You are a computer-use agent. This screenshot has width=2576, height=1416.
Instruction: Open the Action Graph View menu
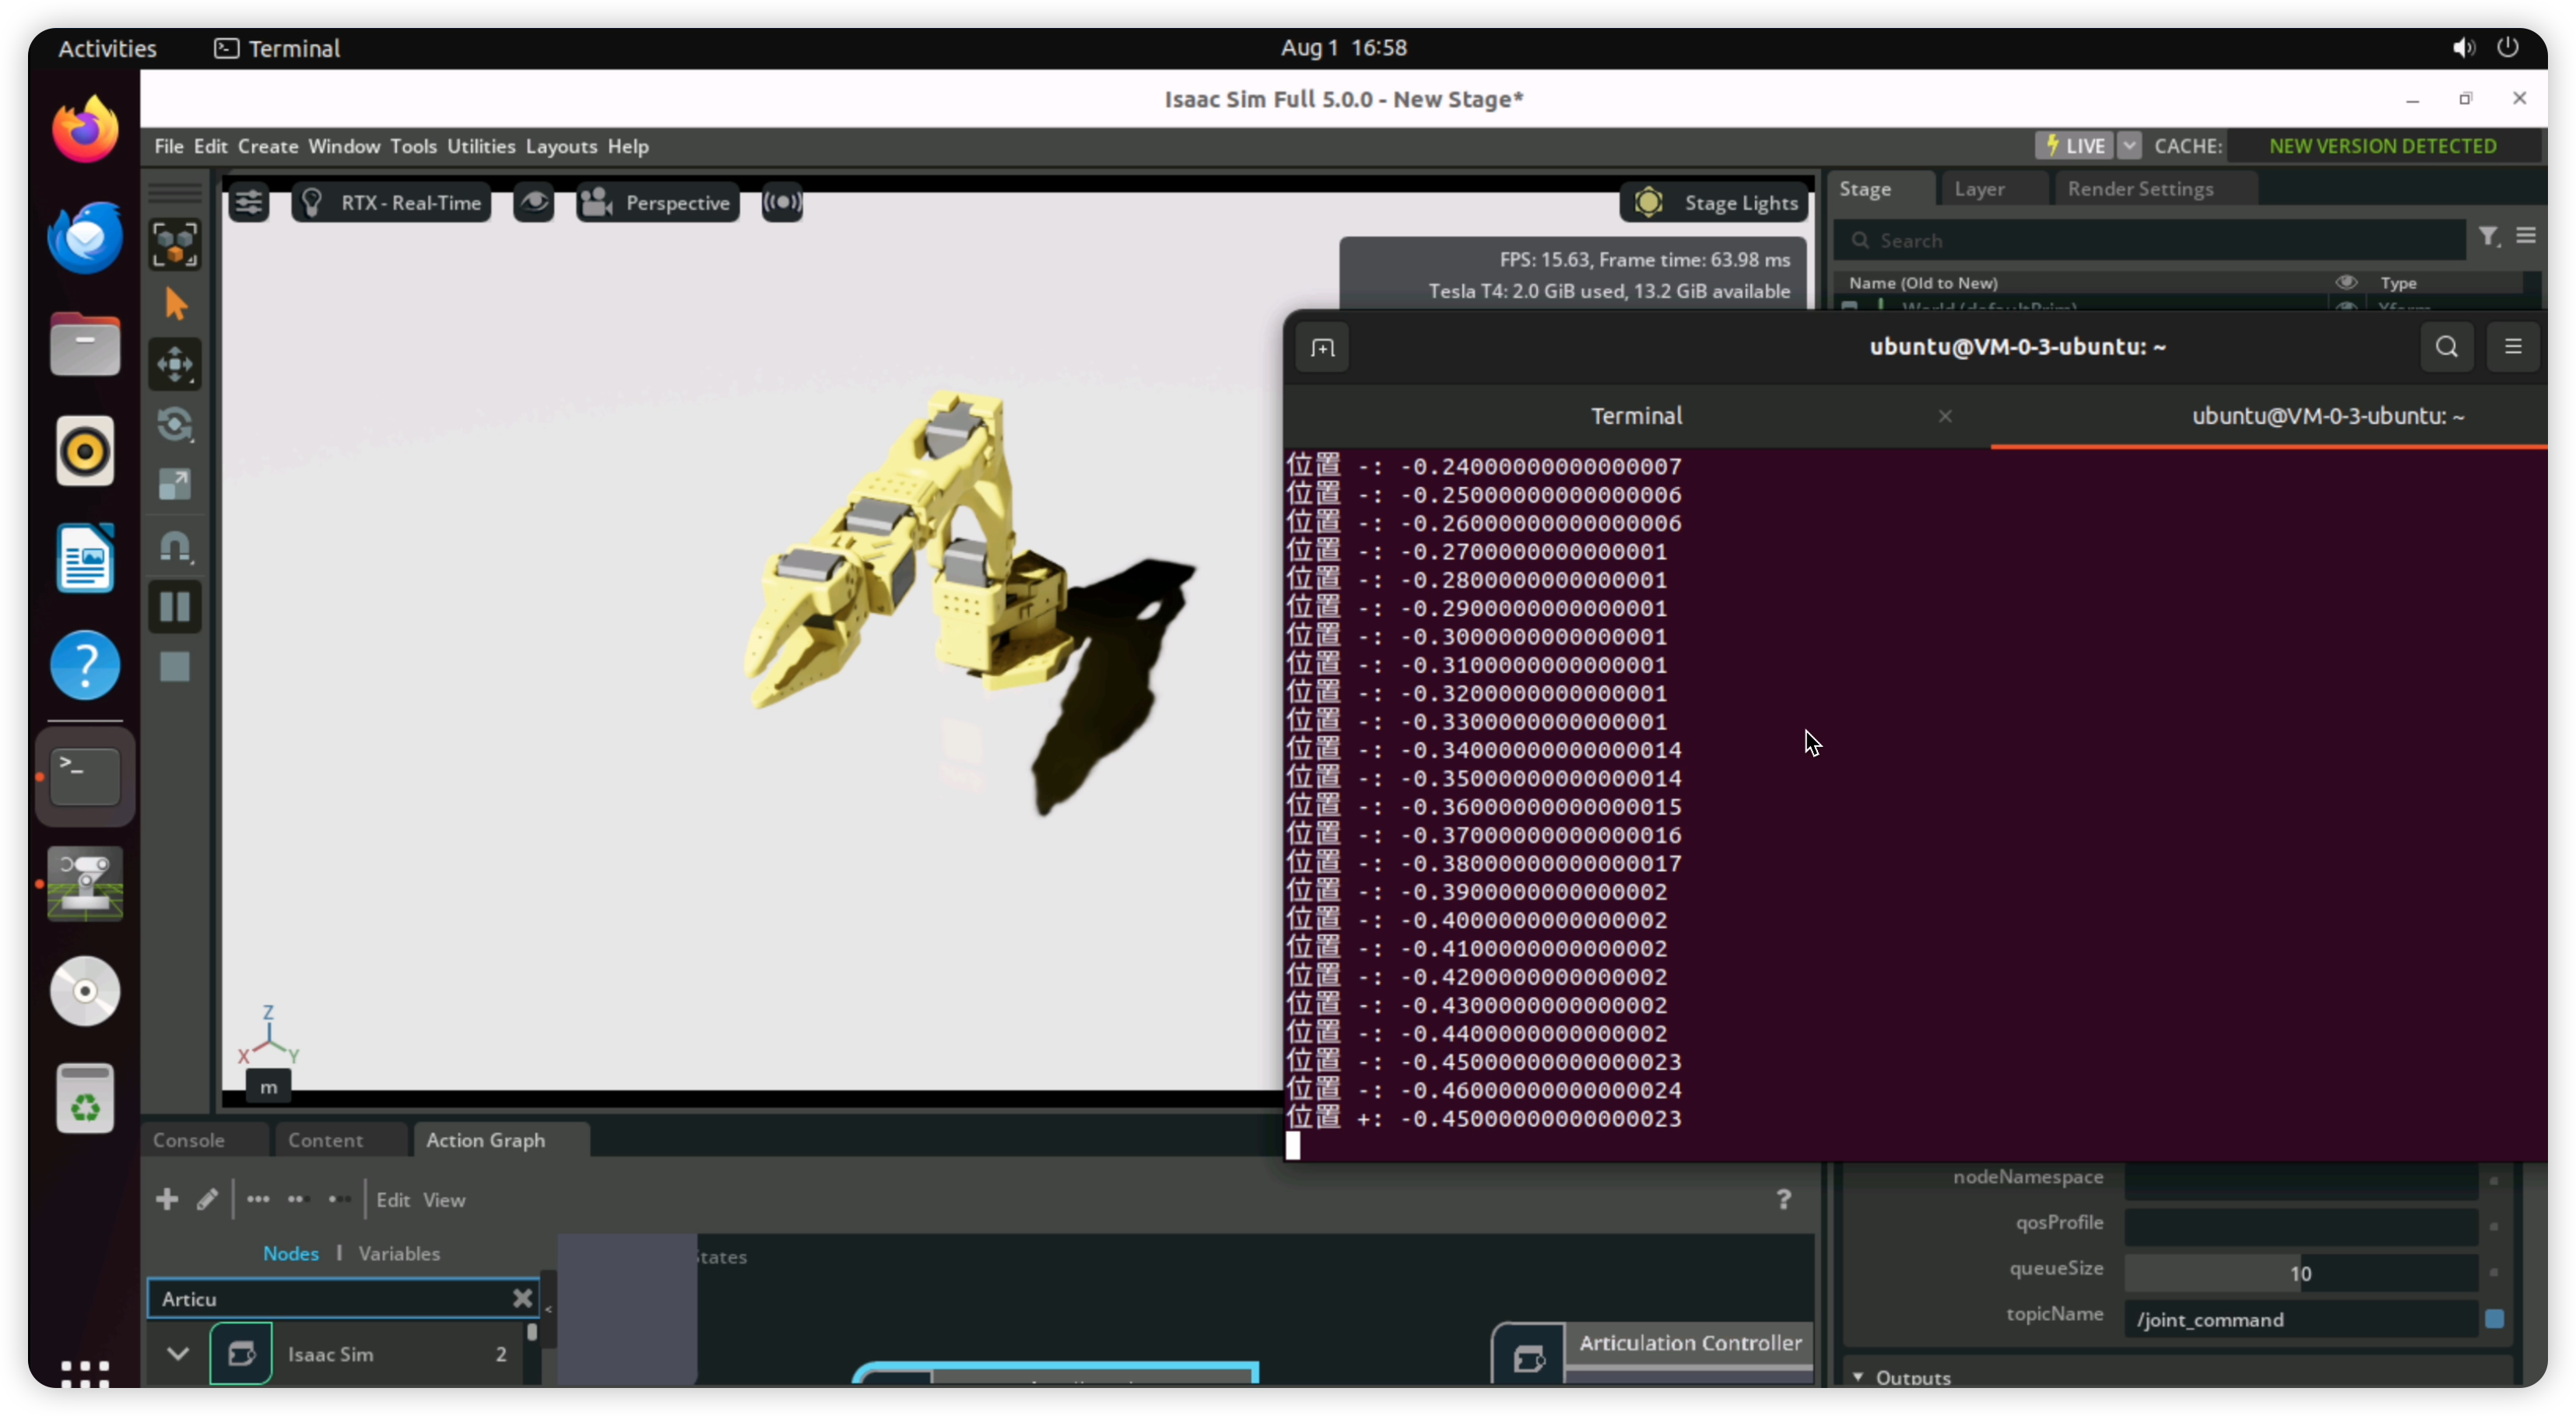pyautogui.click(x=444, y=1200)
